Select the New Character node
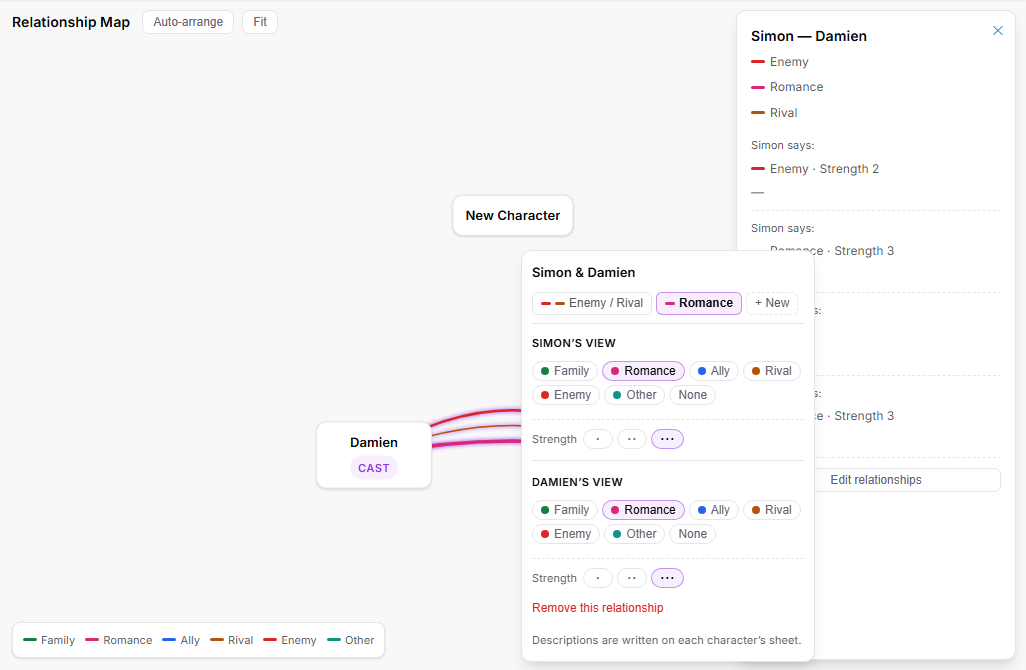1026x670 pixels. pos(513,215)
